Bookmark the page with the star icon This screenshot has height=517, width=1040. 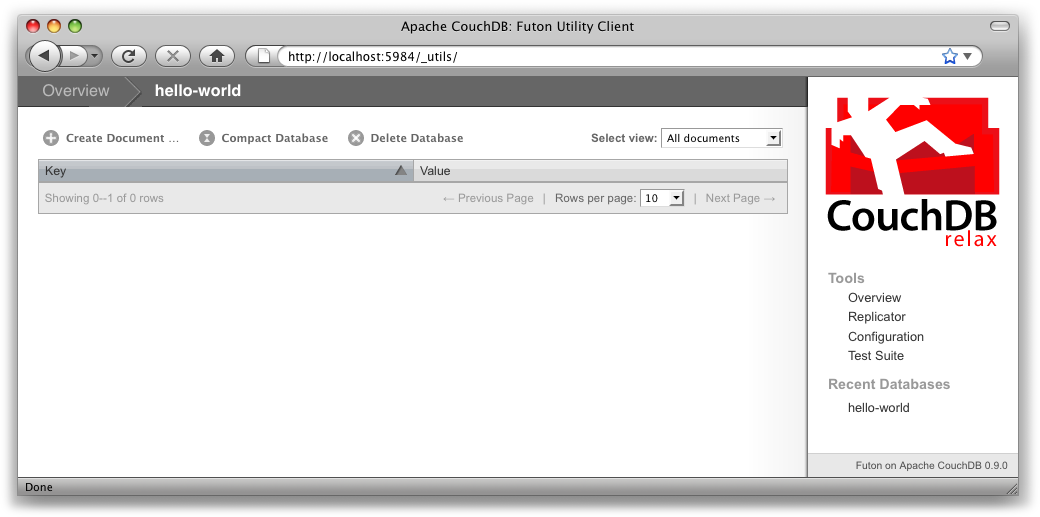[949, 57]
